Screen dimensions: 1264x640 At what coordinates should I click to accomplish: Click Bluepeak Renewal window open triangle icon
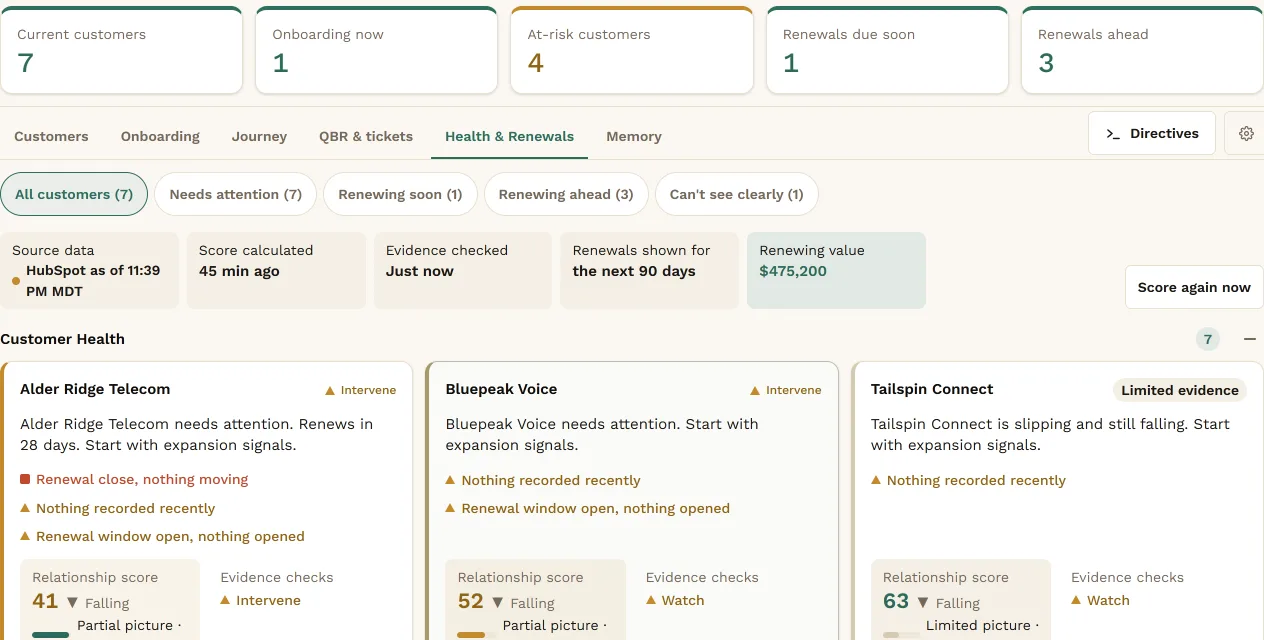coord(450,508)
